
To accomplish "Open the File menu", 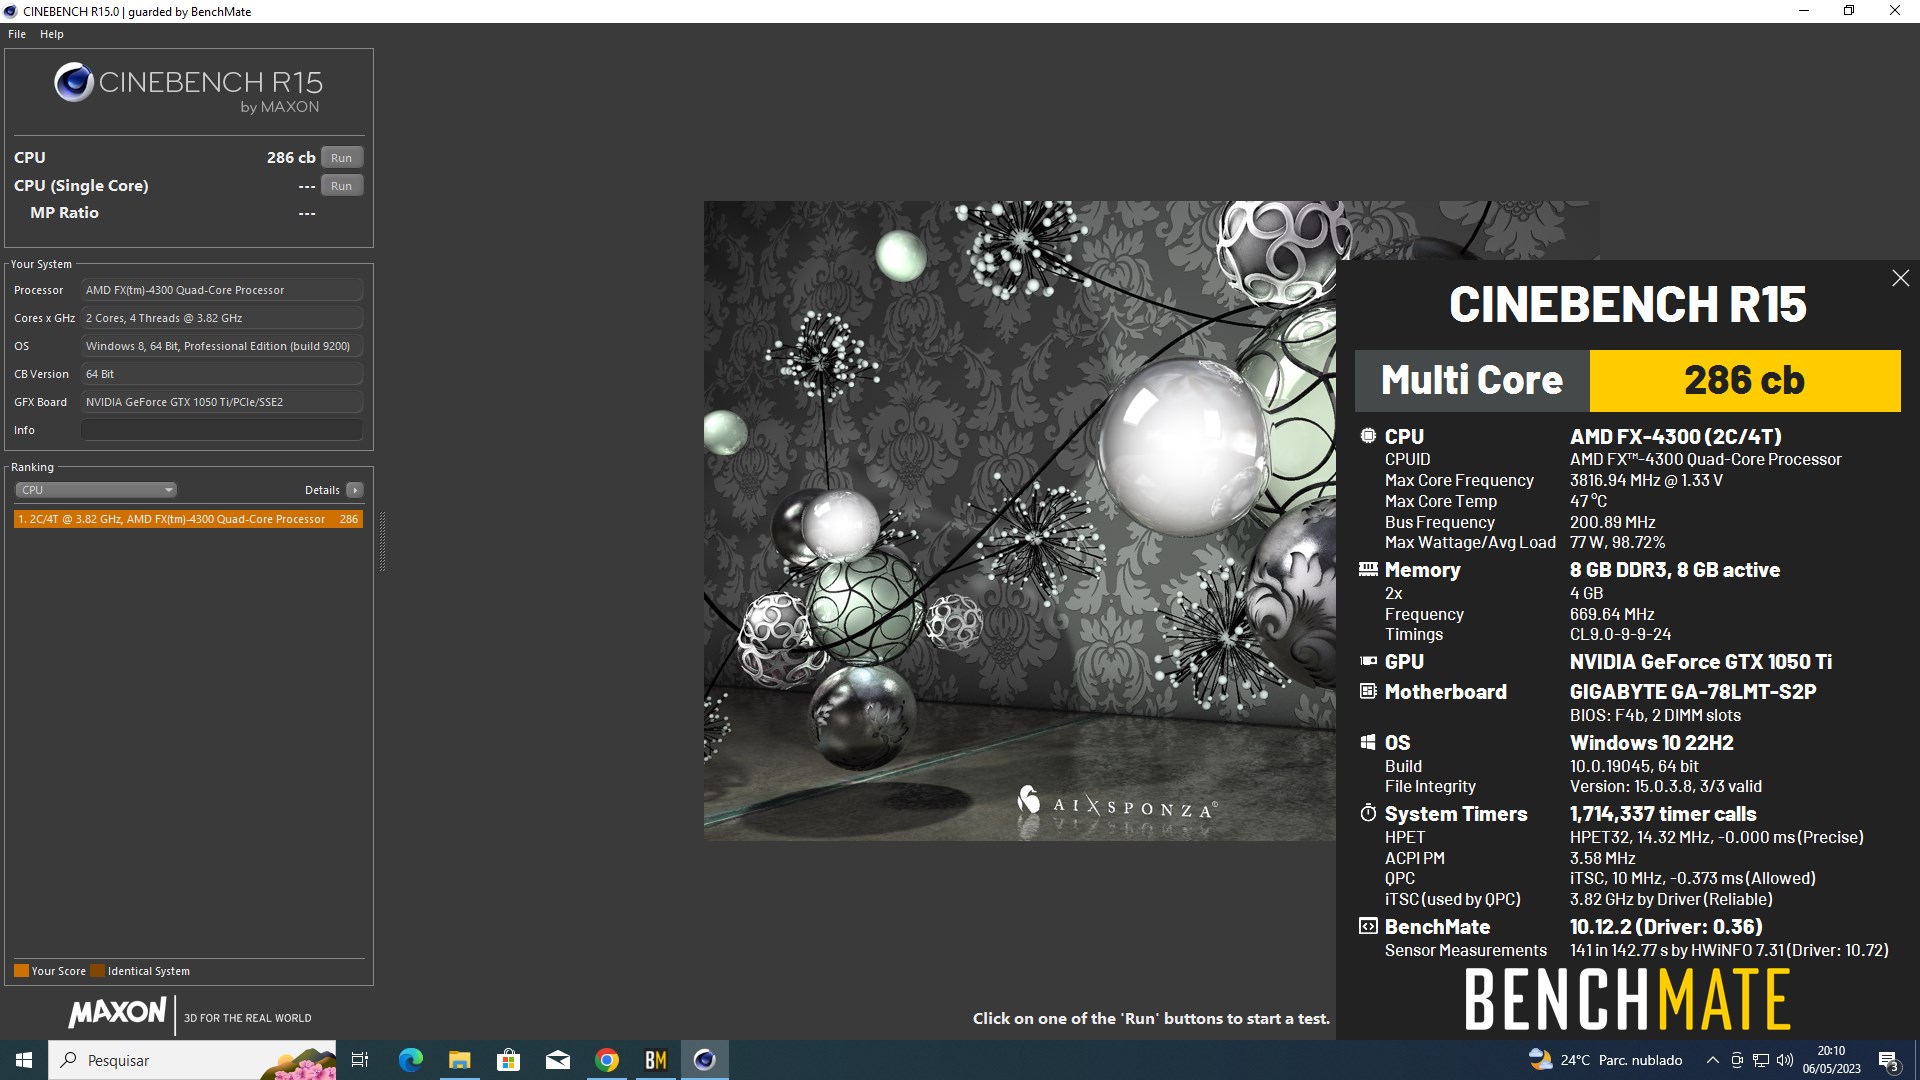I will click(x=17, y=34).
